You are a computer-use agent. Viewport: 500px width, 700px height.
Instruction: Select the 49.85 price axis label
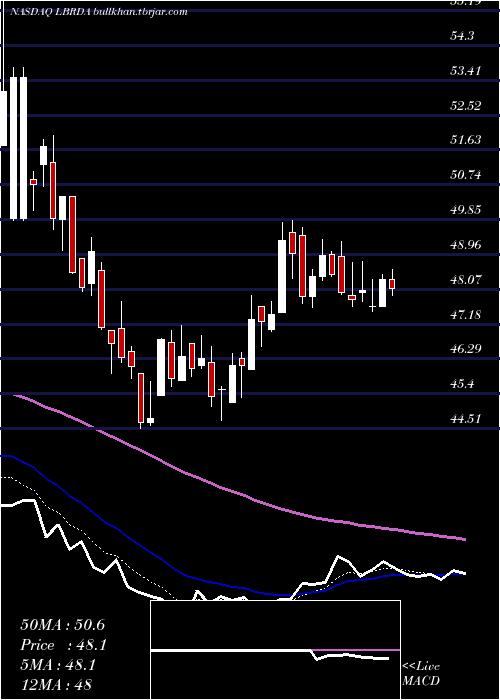(466, 210)
